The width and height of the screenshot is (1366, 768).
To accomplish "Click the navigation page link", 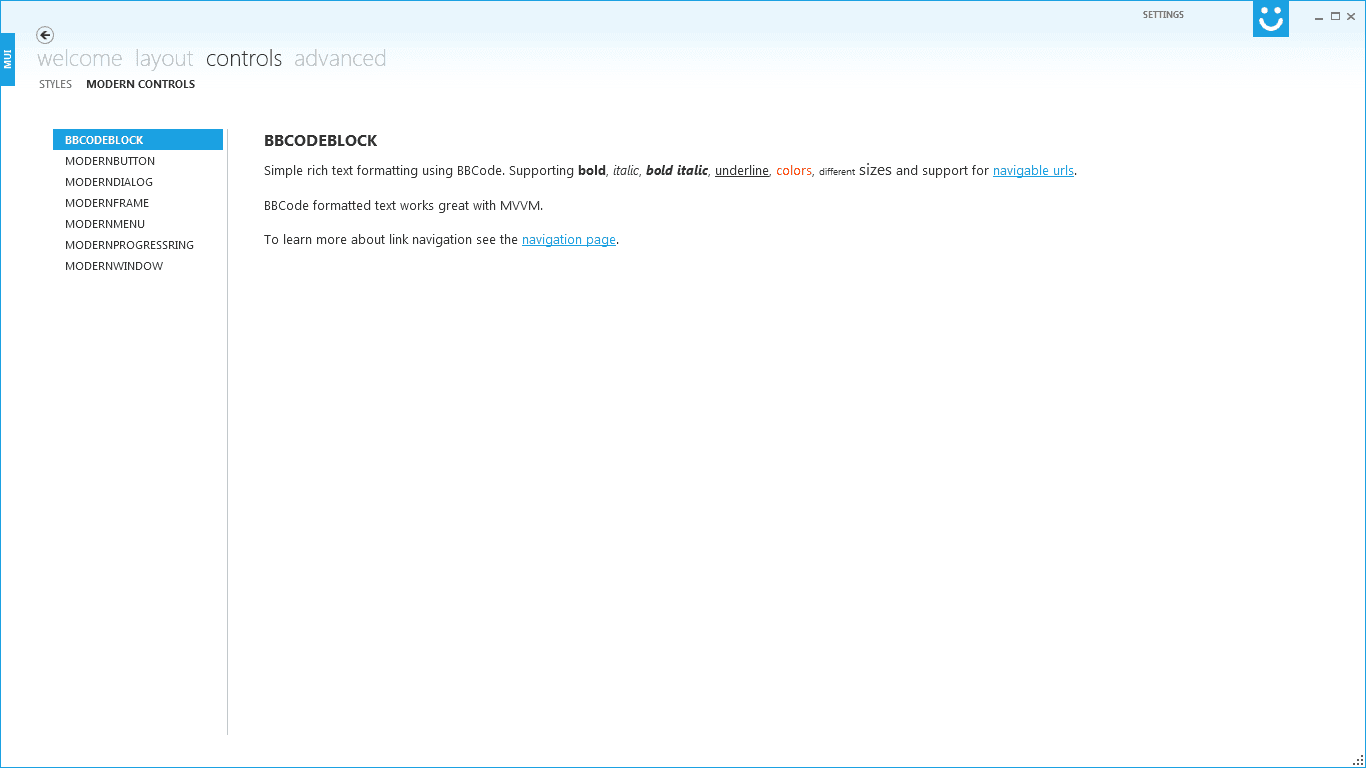I will point(568,239).
